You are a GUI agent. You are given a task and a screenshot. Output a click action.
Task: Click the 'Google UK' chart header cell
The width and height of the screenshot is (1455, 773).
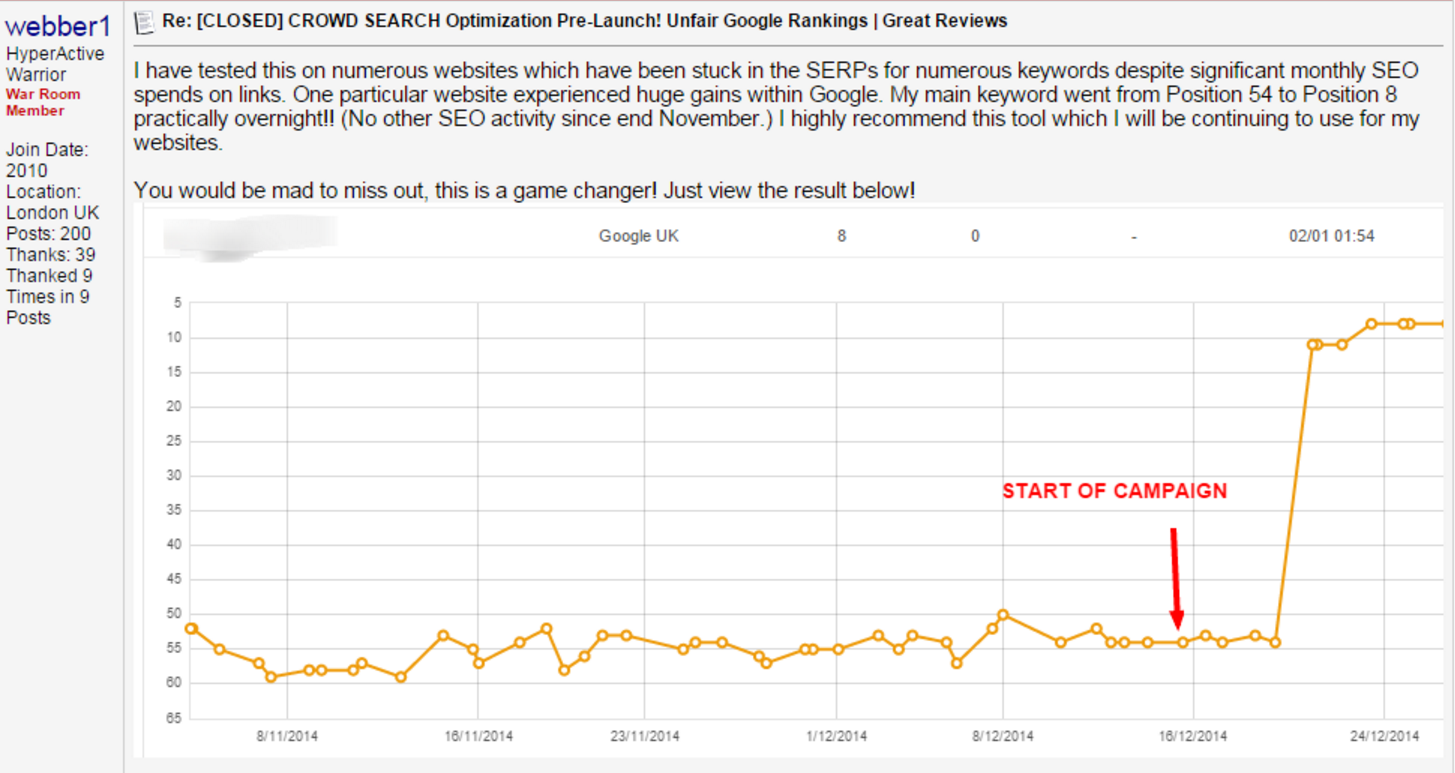[639, 236]
